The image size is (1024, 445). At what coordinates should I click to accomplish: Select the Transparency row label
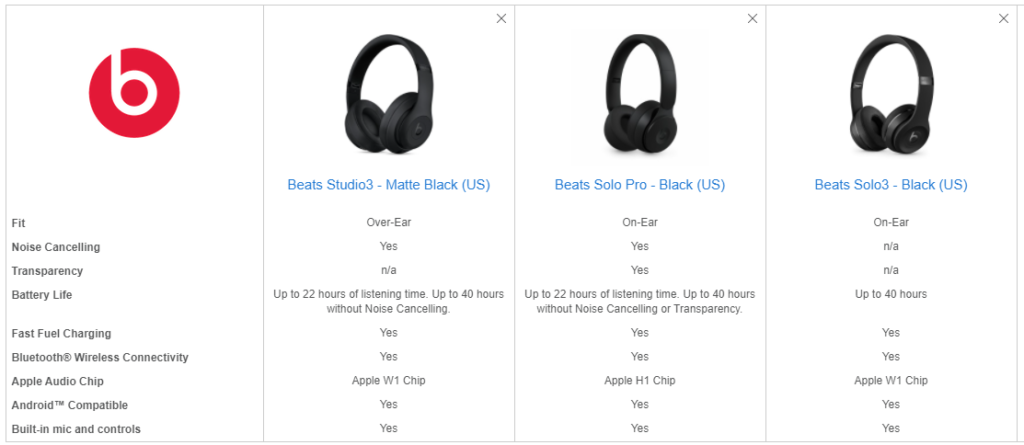pos(47,271)
